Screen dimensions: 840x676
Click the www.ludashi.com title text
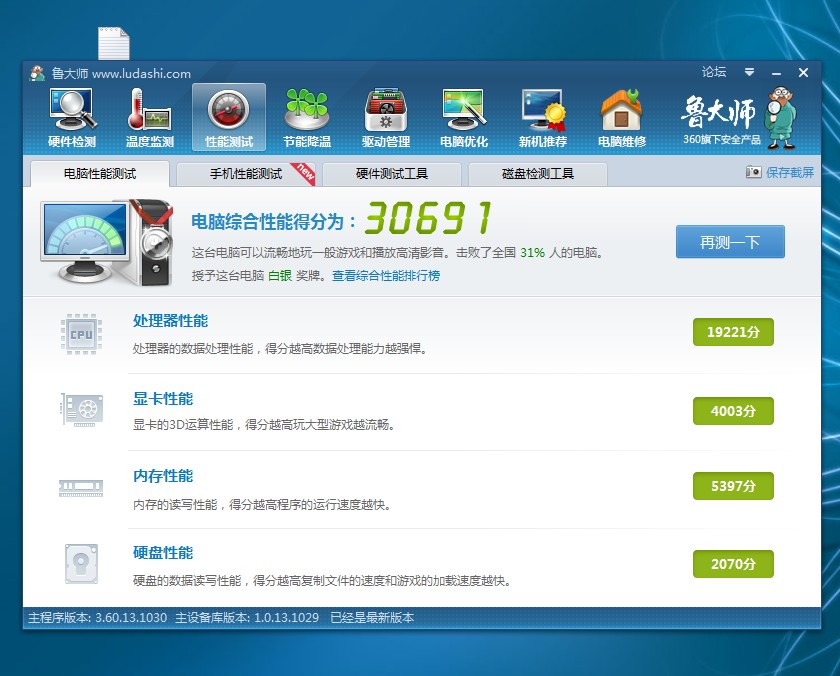(141, 73)
